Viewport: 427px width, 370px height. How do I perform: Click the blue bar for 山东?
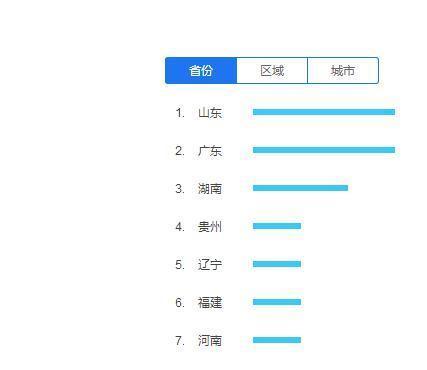324,112
